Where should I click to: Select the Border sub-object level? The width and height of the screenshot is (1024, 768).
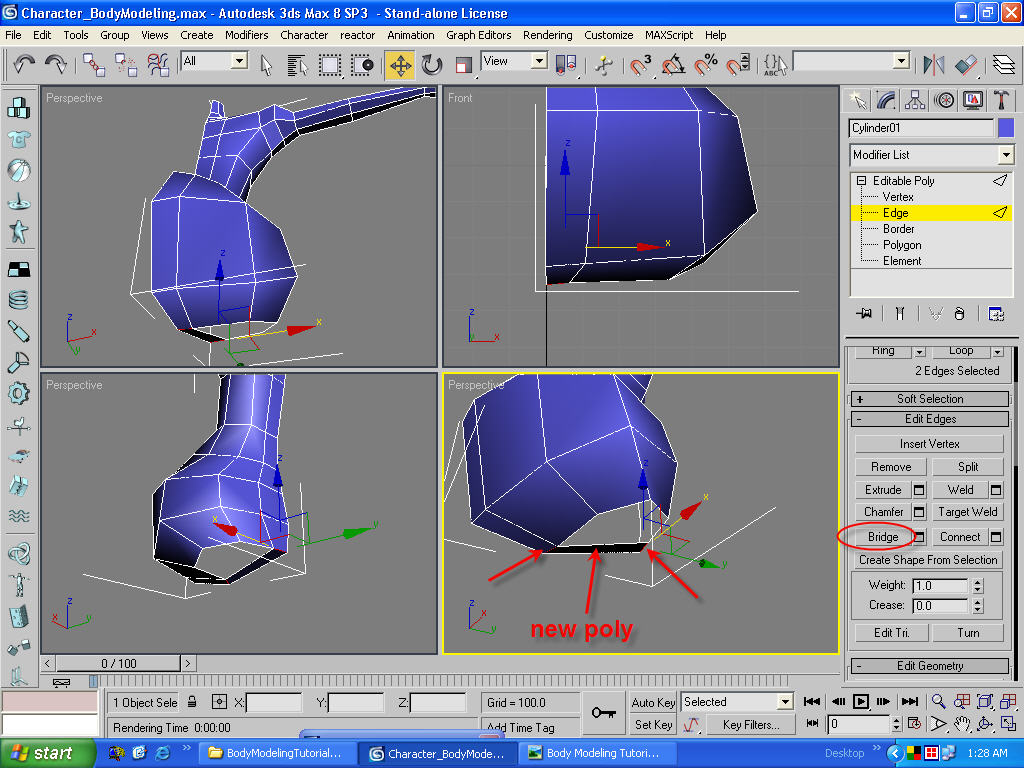coord(899,229)
